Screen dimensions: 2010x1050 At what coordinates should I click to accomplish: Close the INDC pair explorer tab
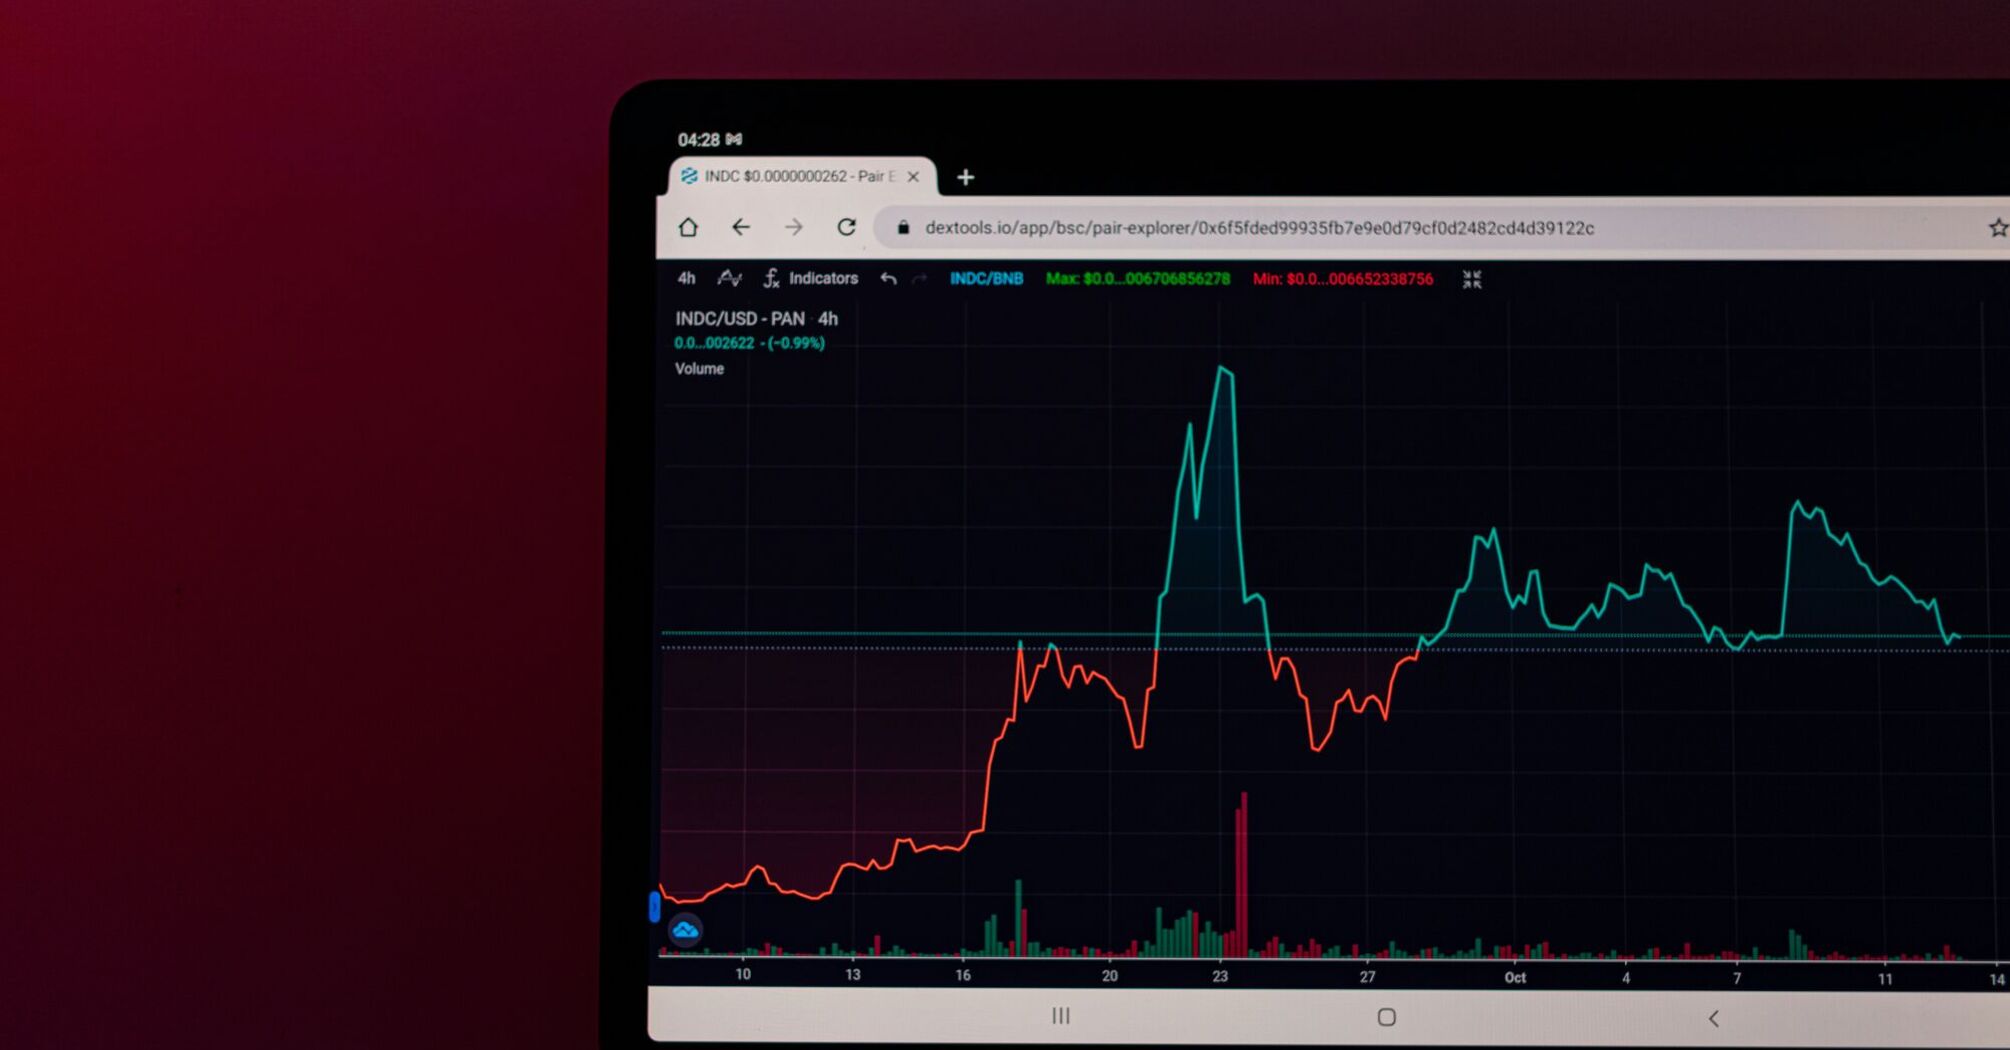[913, 176]
